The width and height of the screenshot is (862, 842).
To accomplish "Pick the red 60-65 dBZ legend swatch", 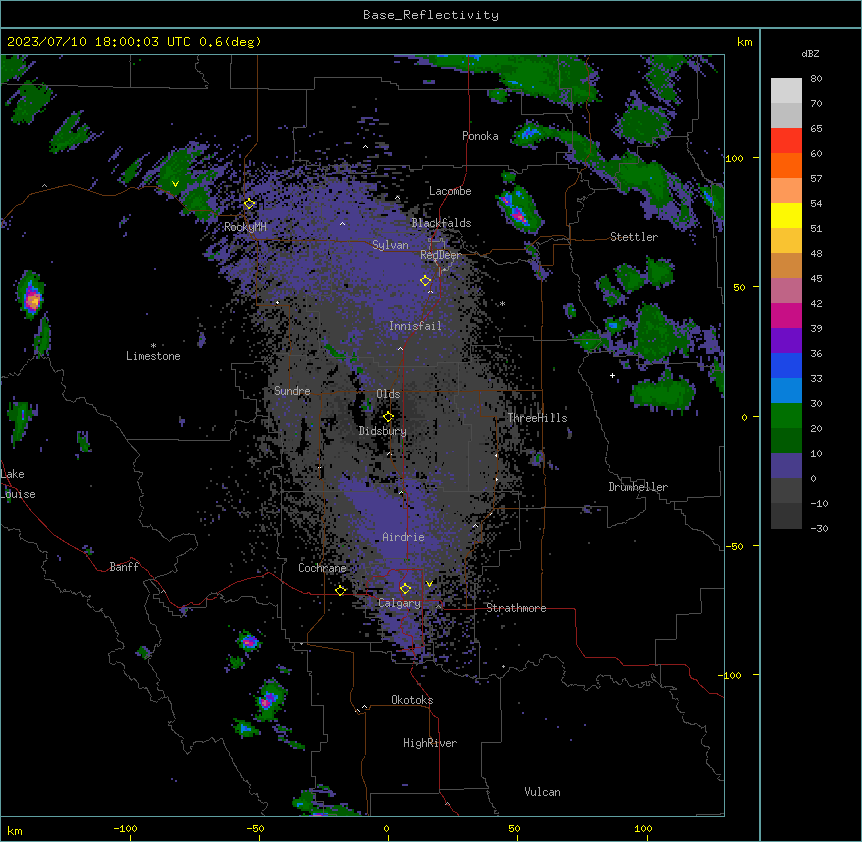I will click(x=786, y=140).
